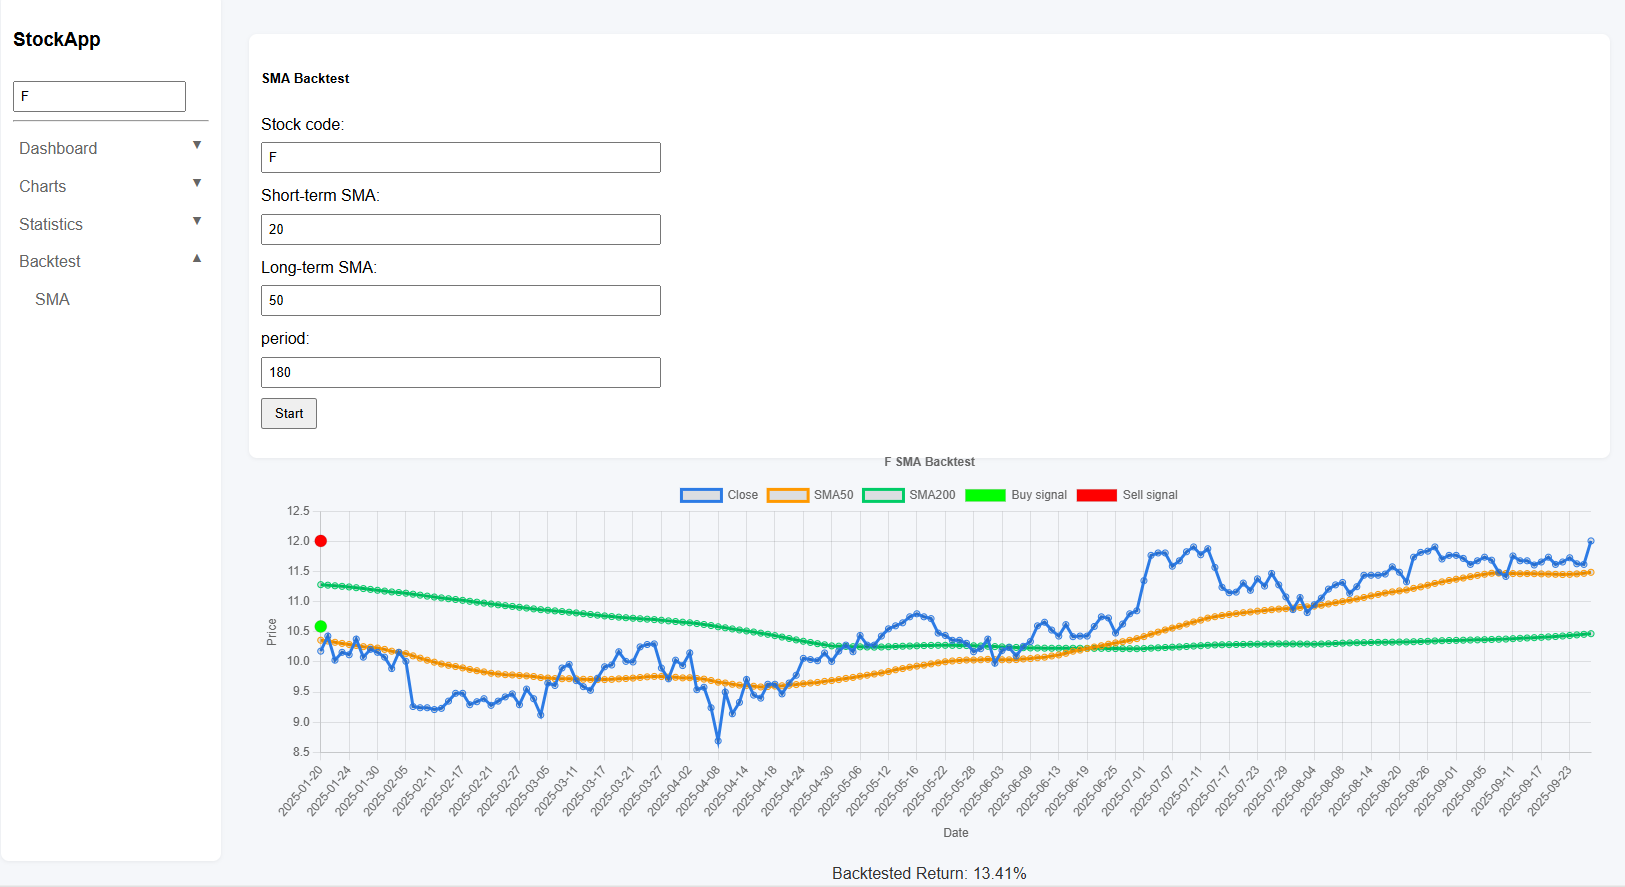Toggle the SMA50 legend item
Viewport: 1625px width, 887px height.
(x=810, y=495)
